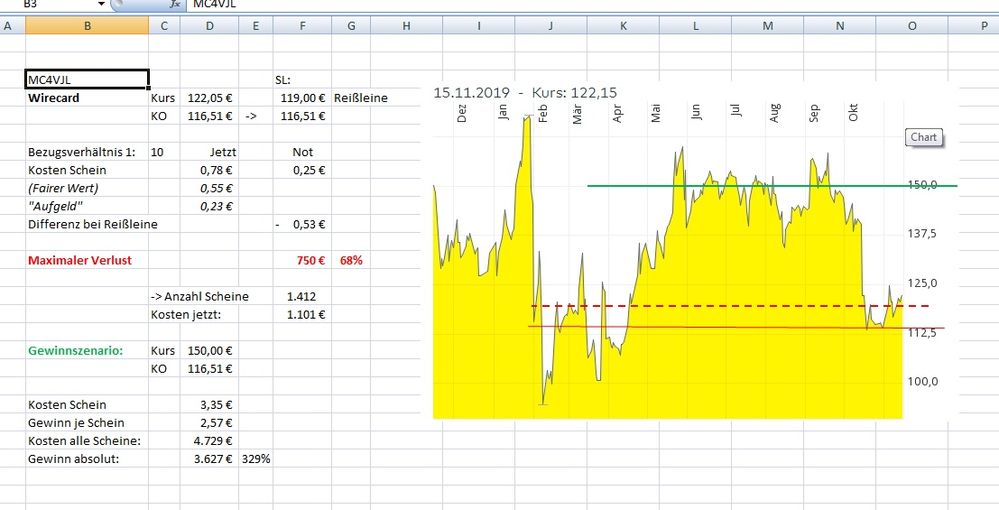Select the Reißleine cell
The image size is (999, 510).
361,98
